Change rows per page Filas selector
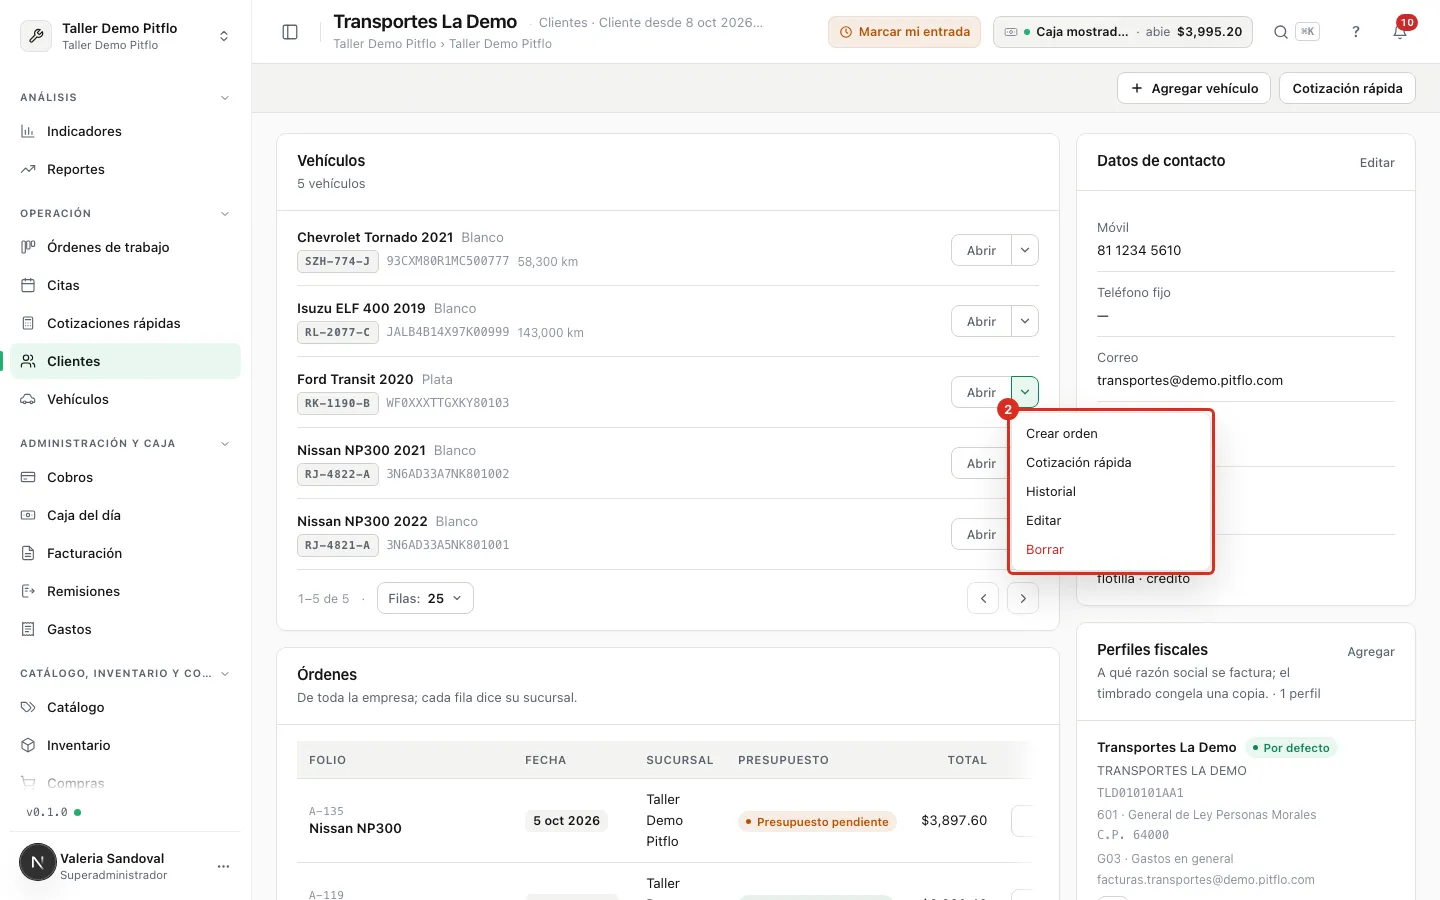1440x900 pixels. [425, 598]
